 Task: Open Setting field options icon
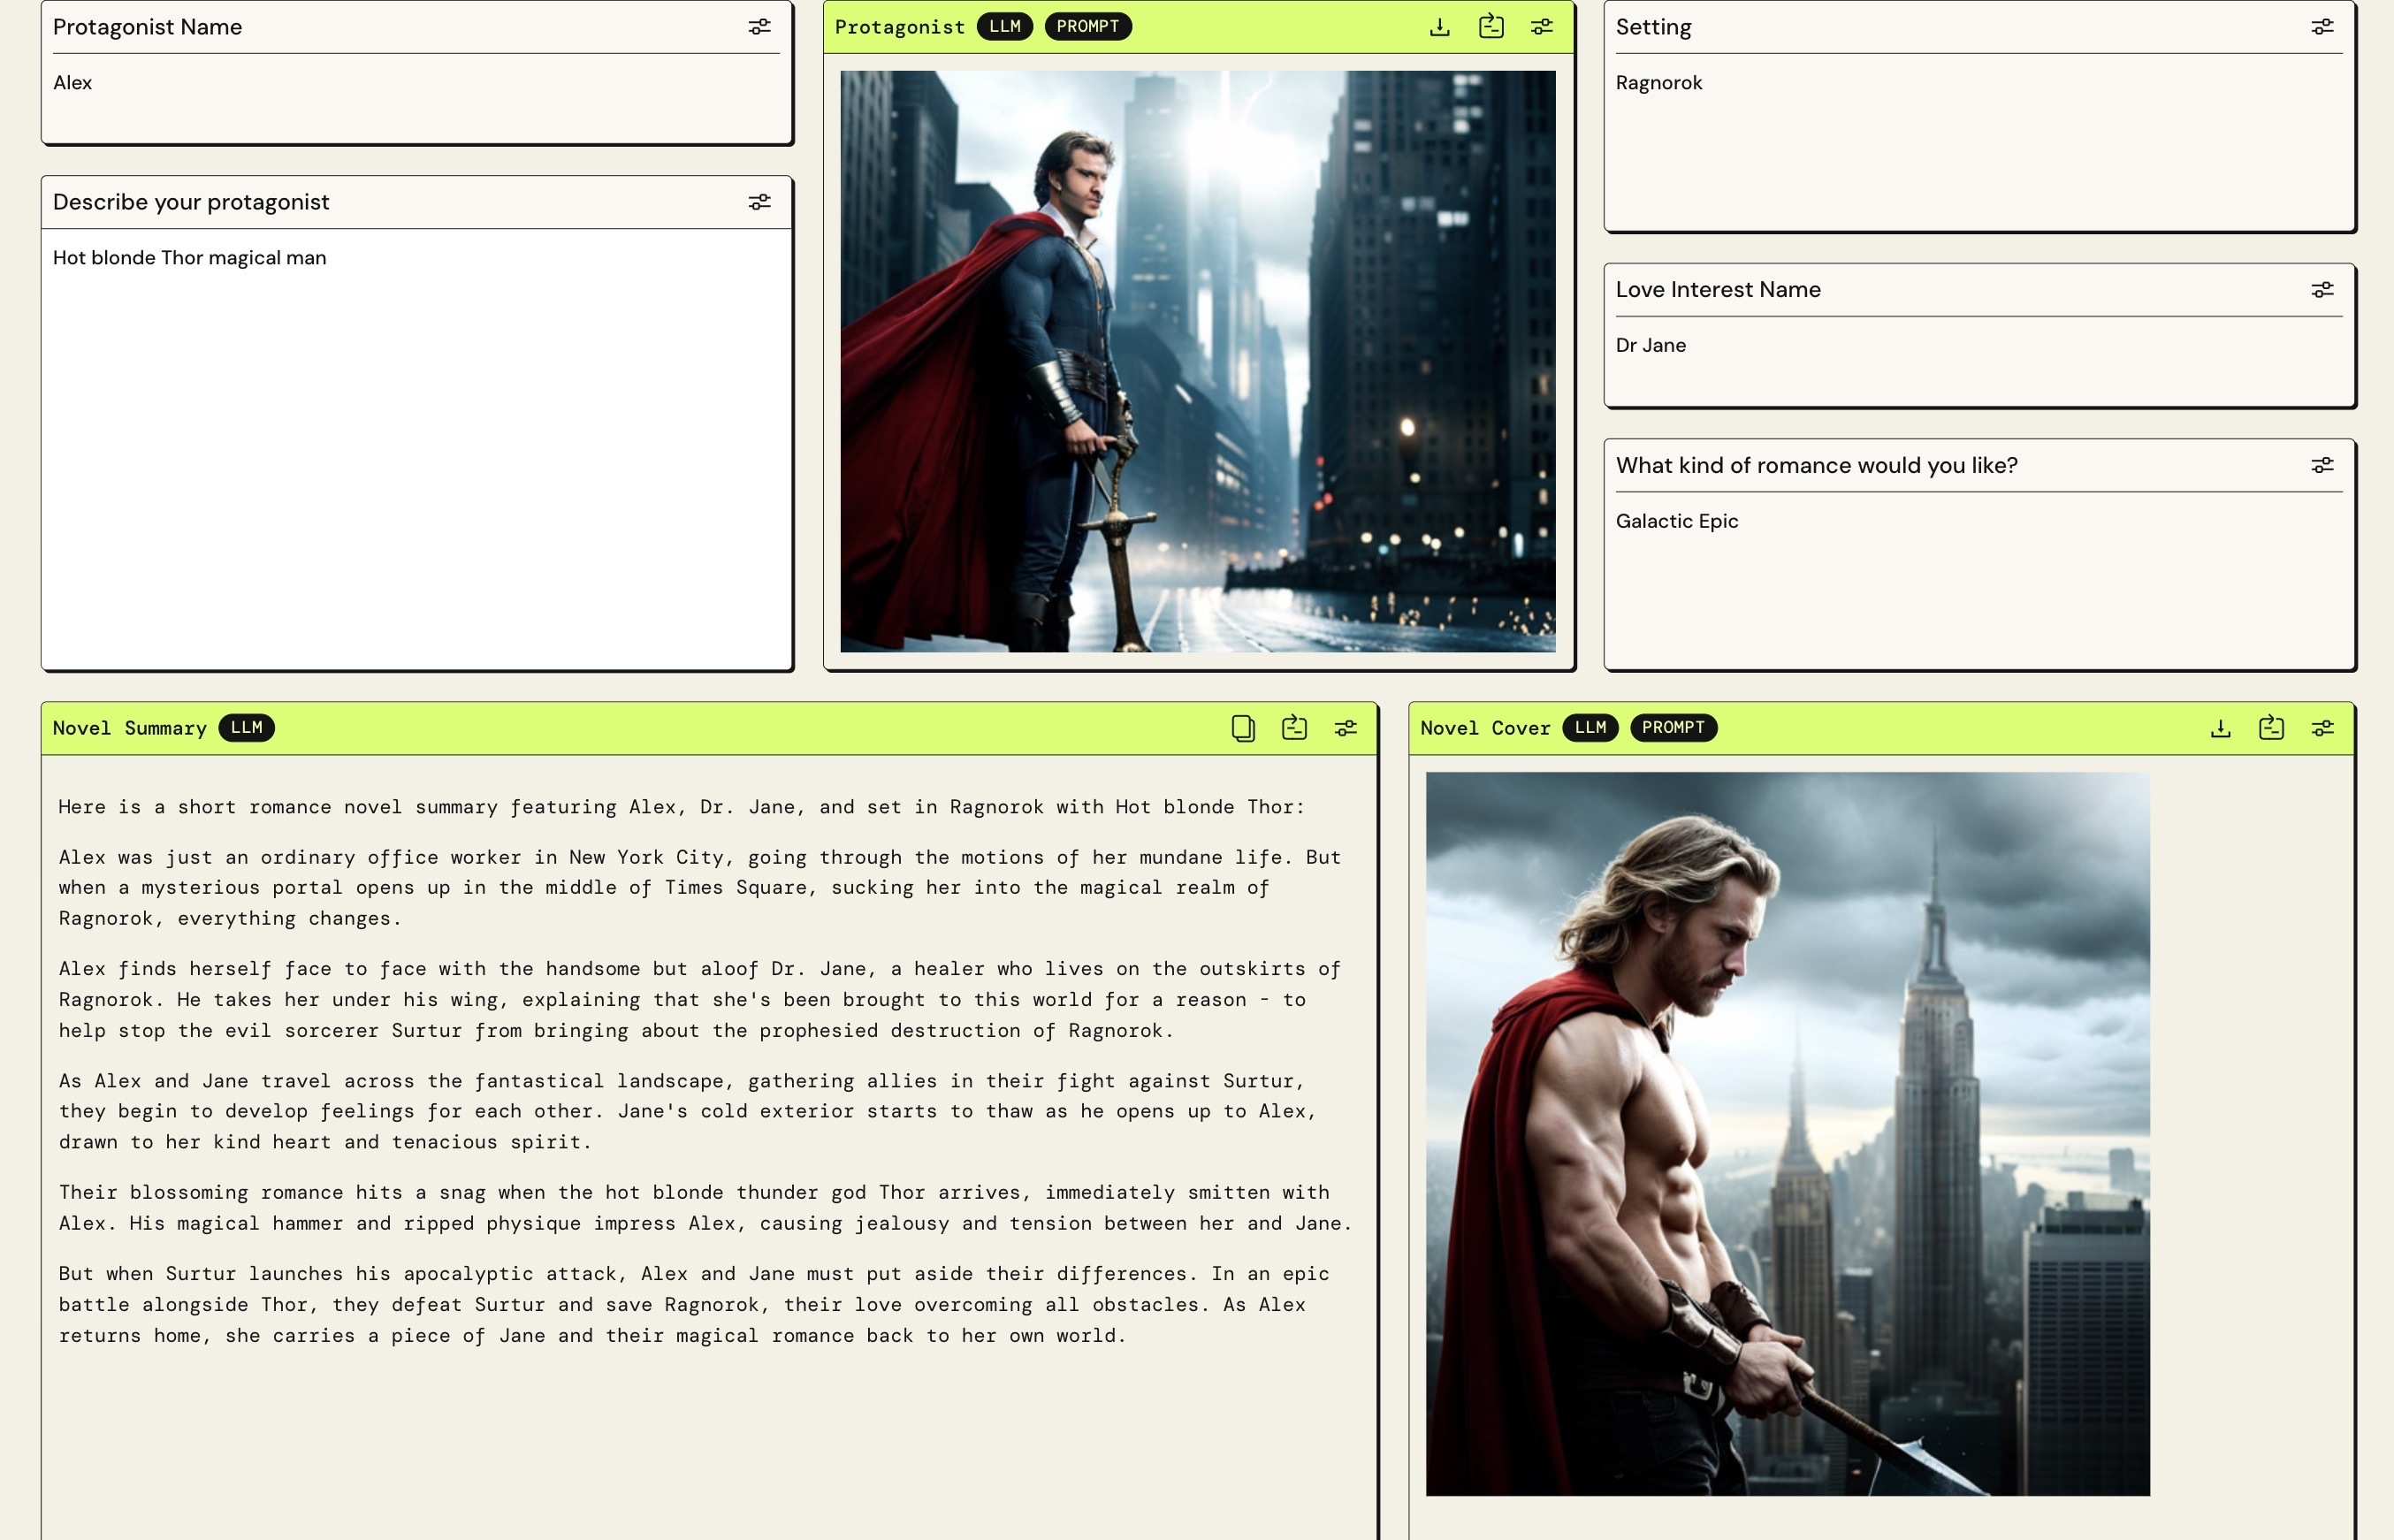pos(2322,27)
